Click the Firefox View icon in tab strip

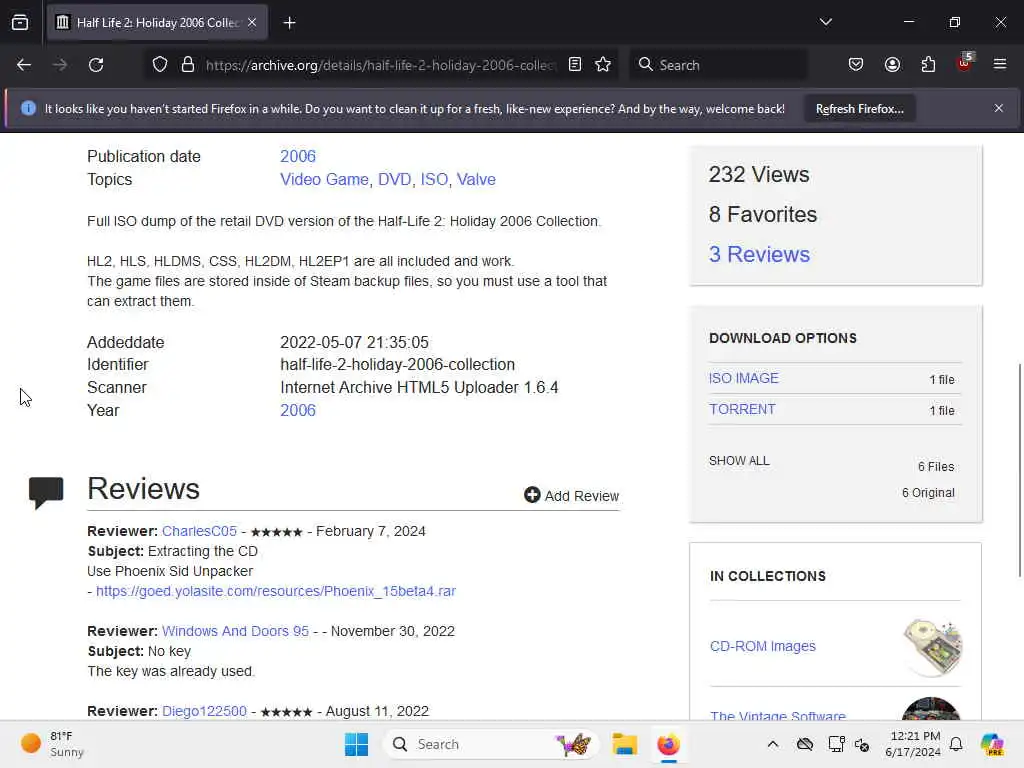[x=20, y=22]
